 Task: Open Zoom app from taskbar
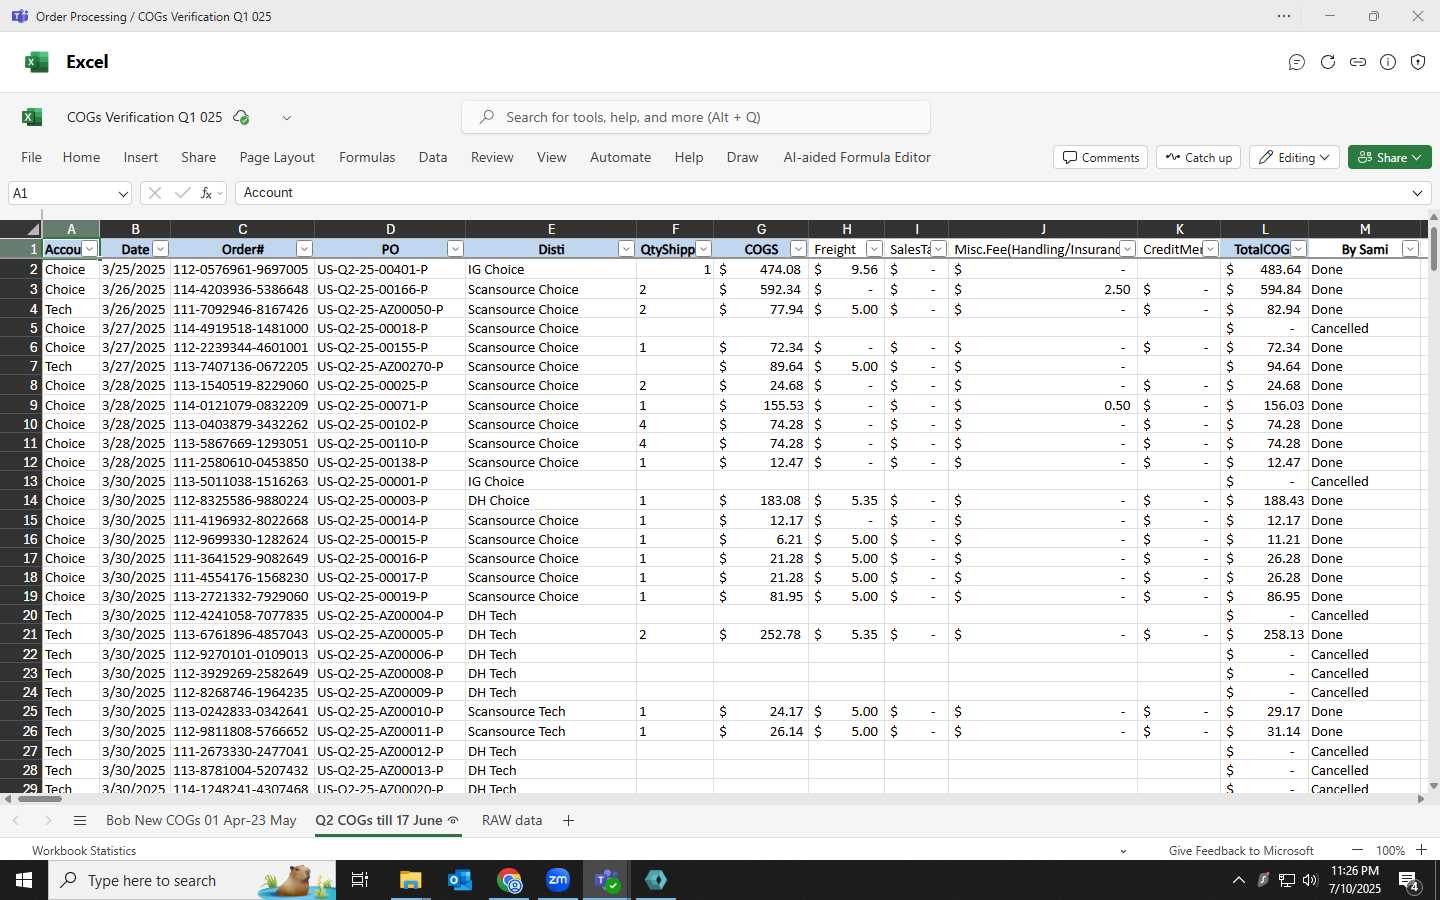[x=558, y=880]
